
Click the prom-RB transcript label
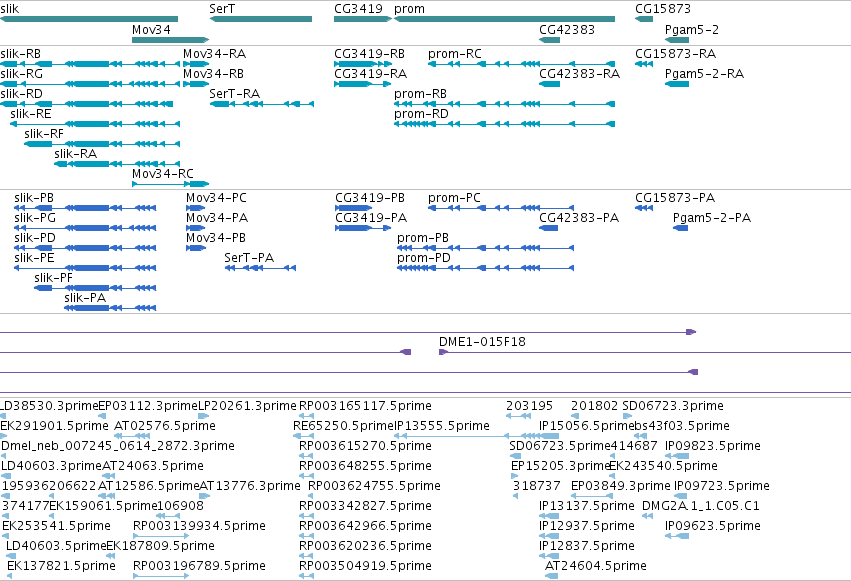(421, 94)
